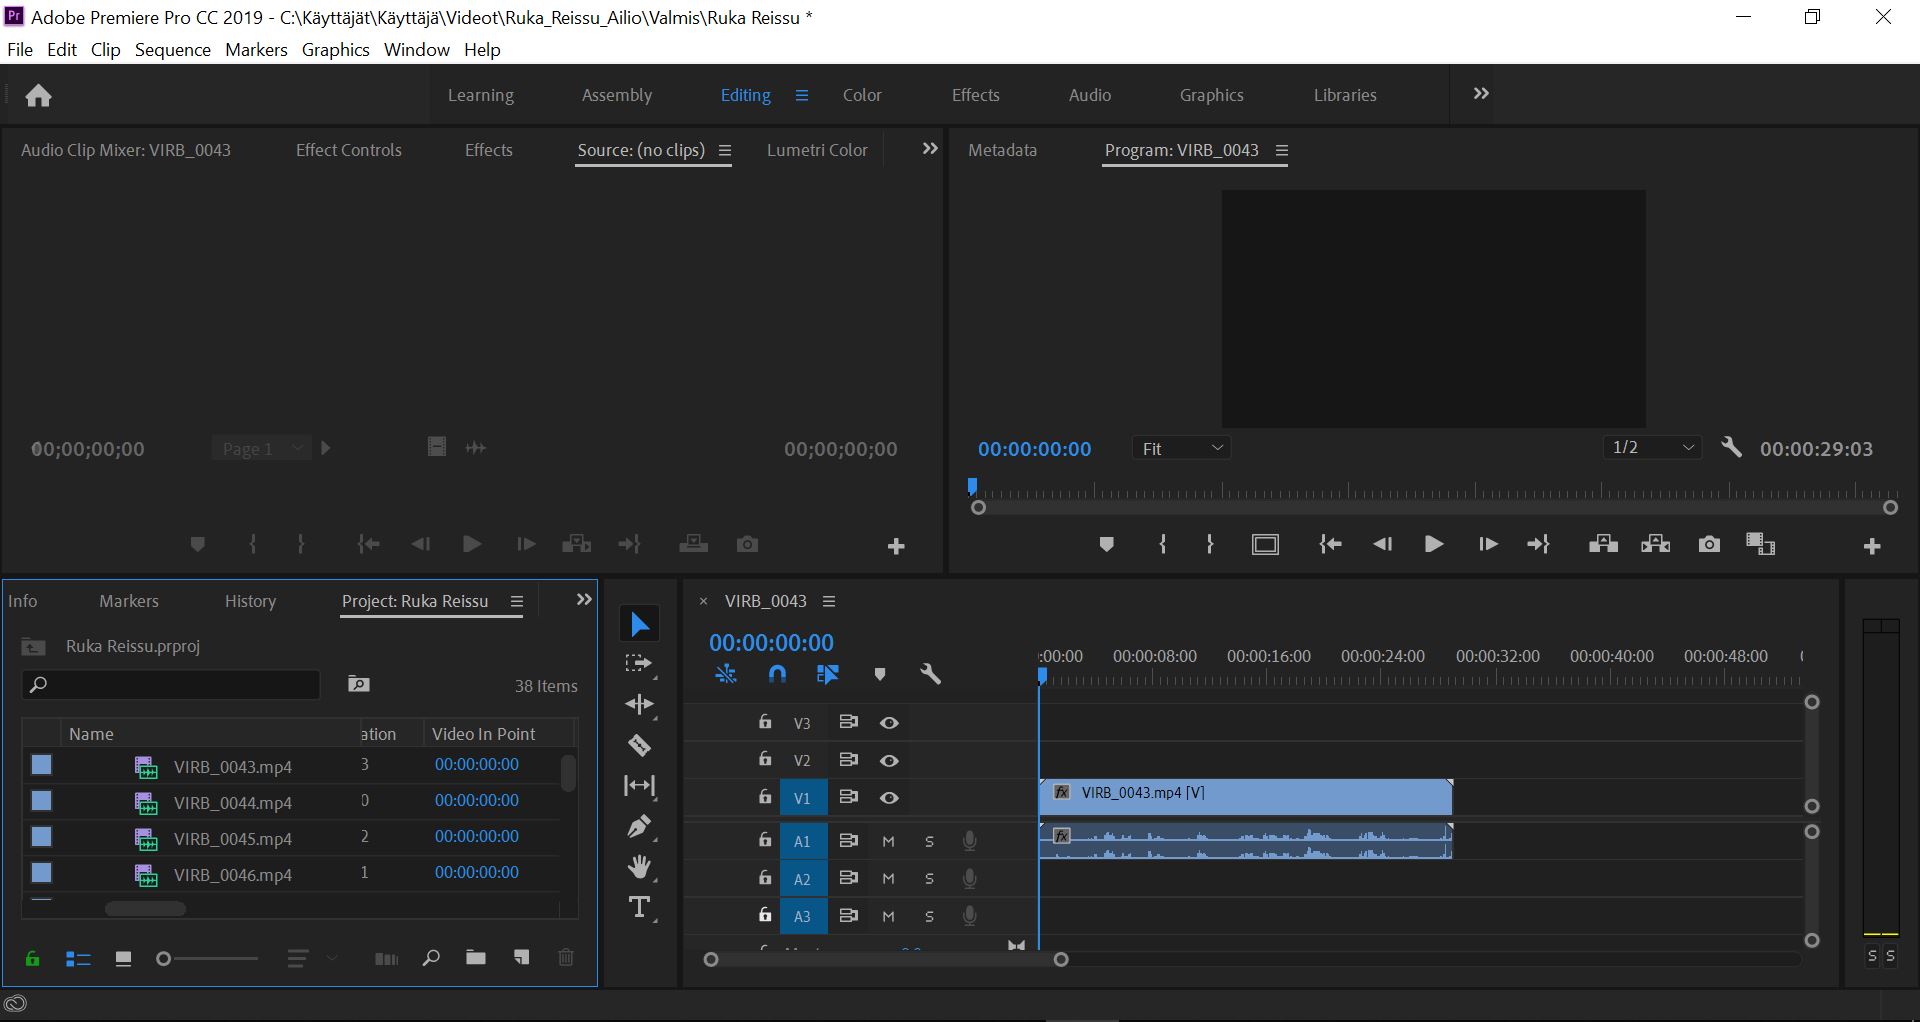
Task: Toggle project writable lock icon
Action: [x=32, y=959]
